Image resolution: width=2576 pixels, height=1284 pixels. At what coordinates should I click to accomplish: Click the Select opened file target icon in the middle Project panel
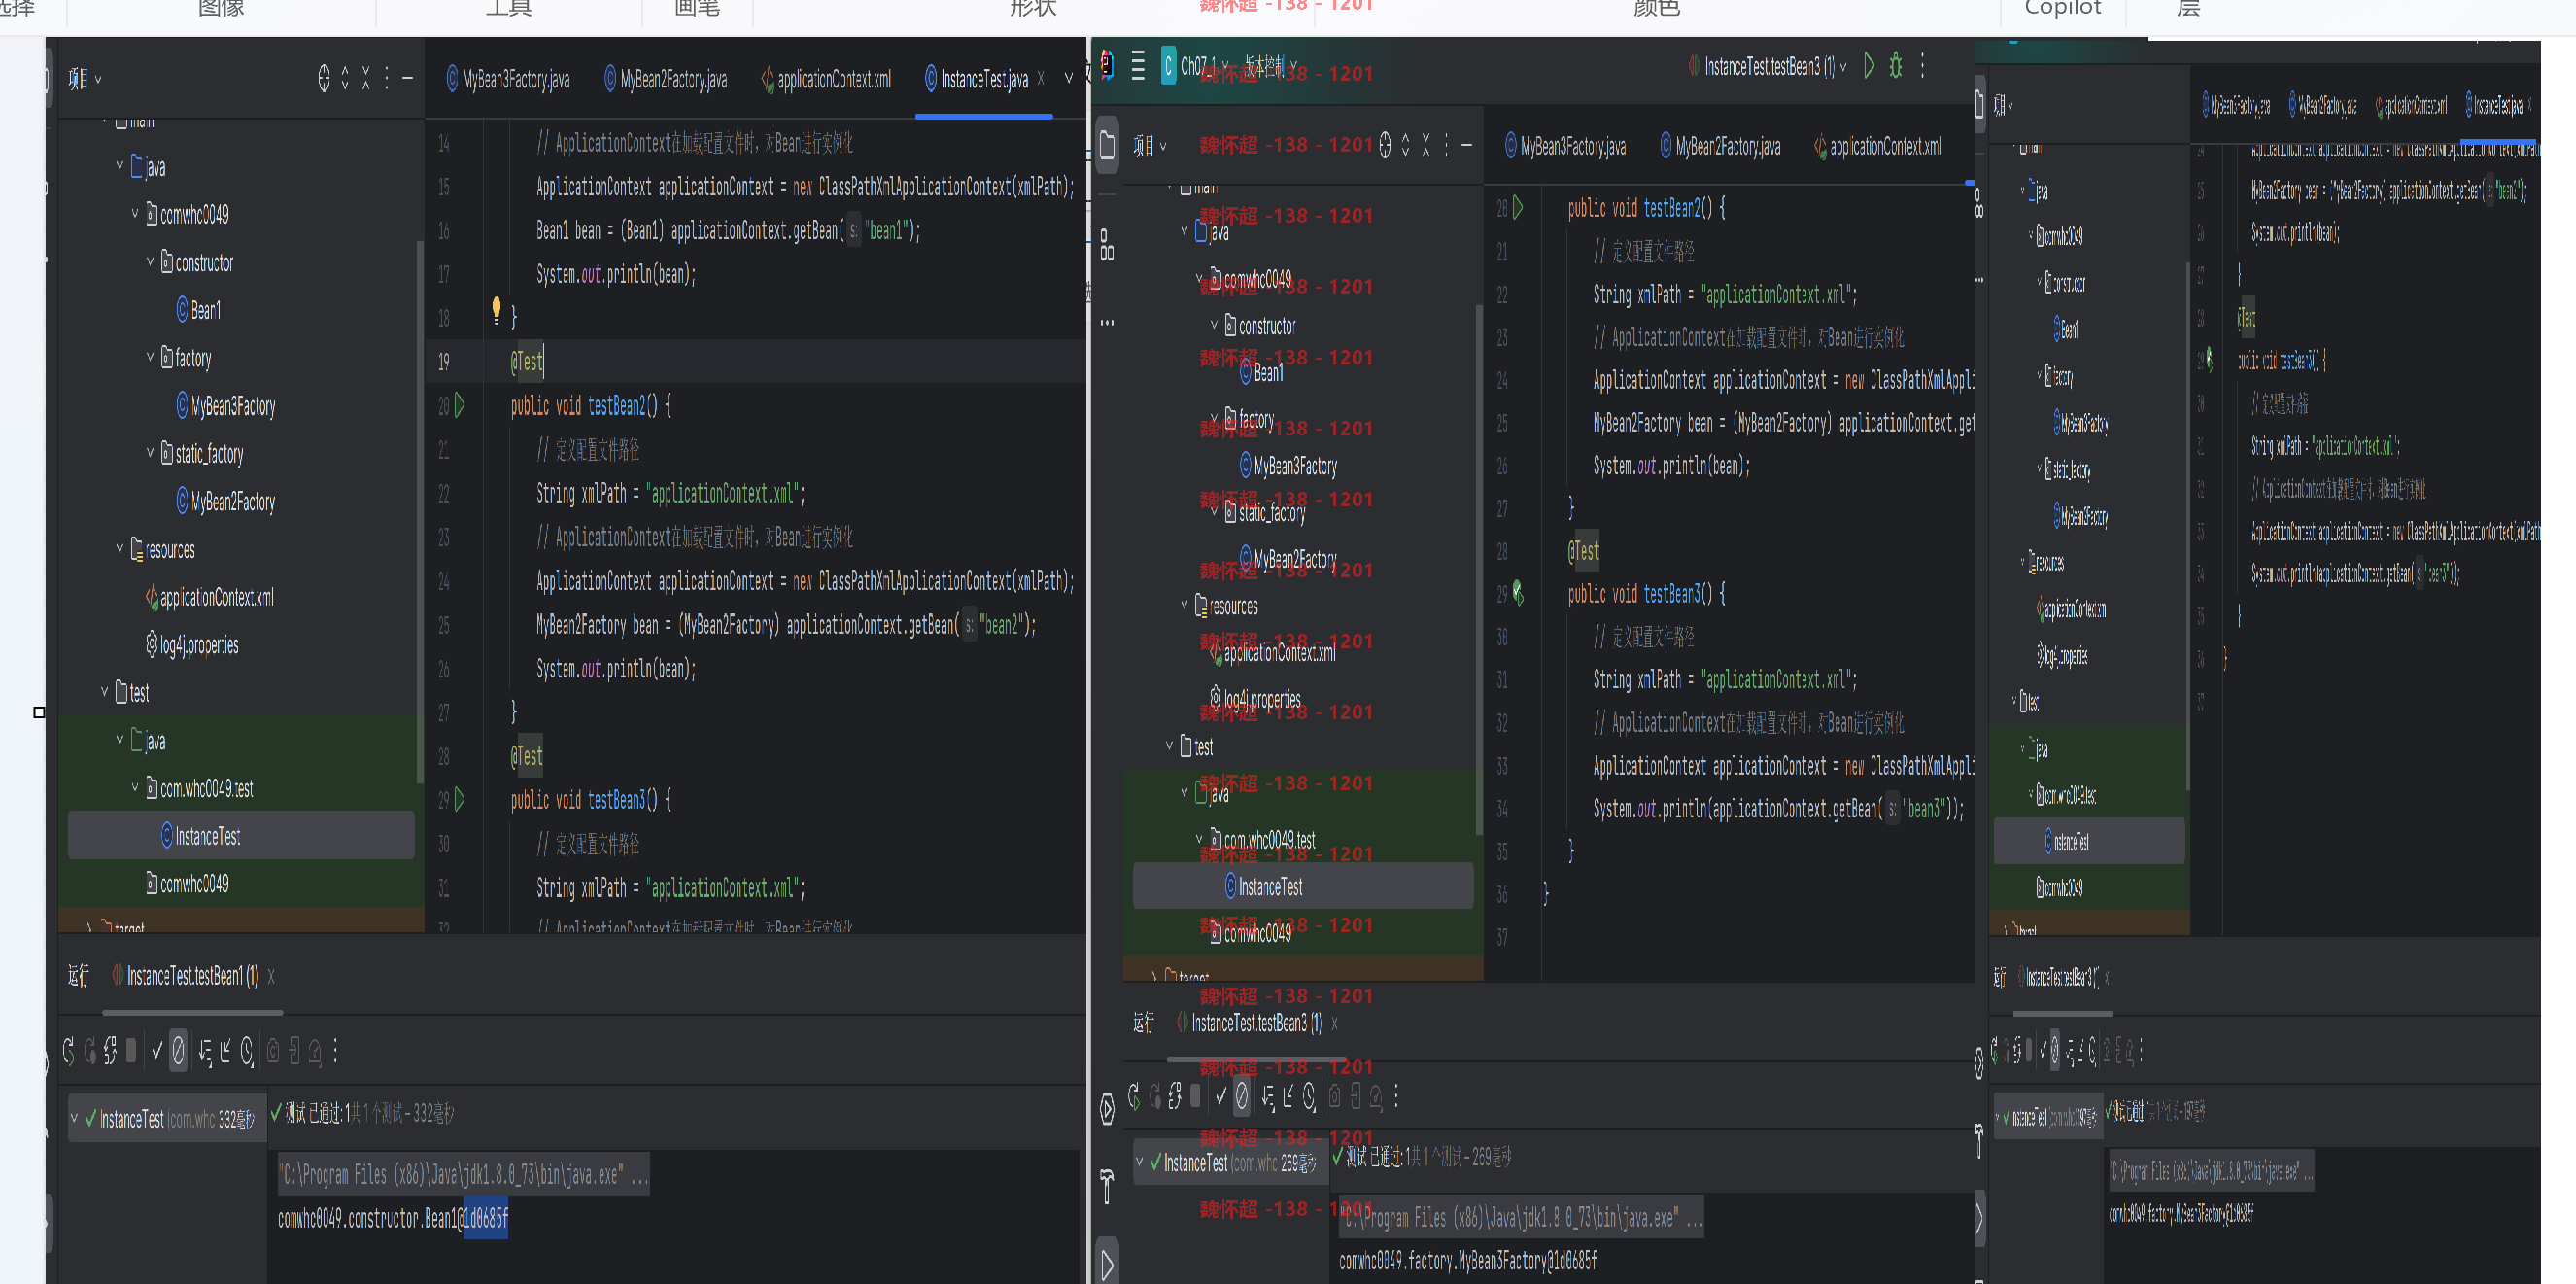(x=1385, y=145)
